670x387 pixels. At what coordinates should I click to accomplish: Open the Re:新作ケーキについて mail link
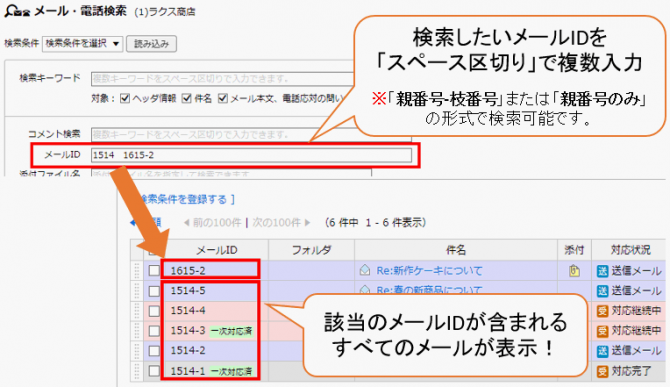click(429, 270)
